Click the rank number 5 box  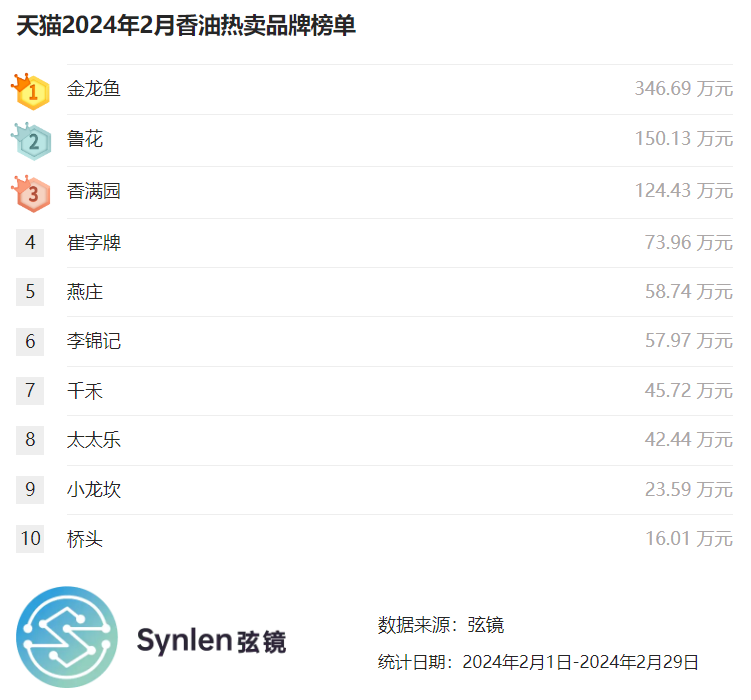(30, 292)
